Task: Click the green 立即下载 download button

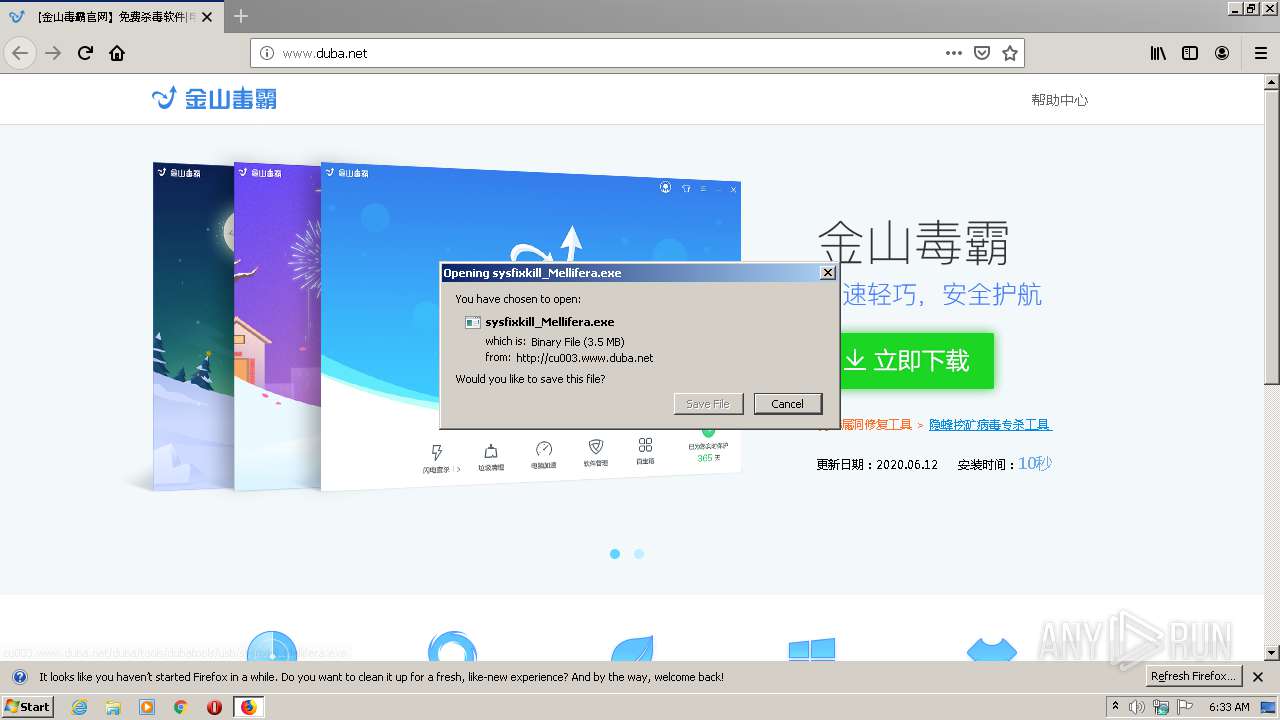Action: 916,361
